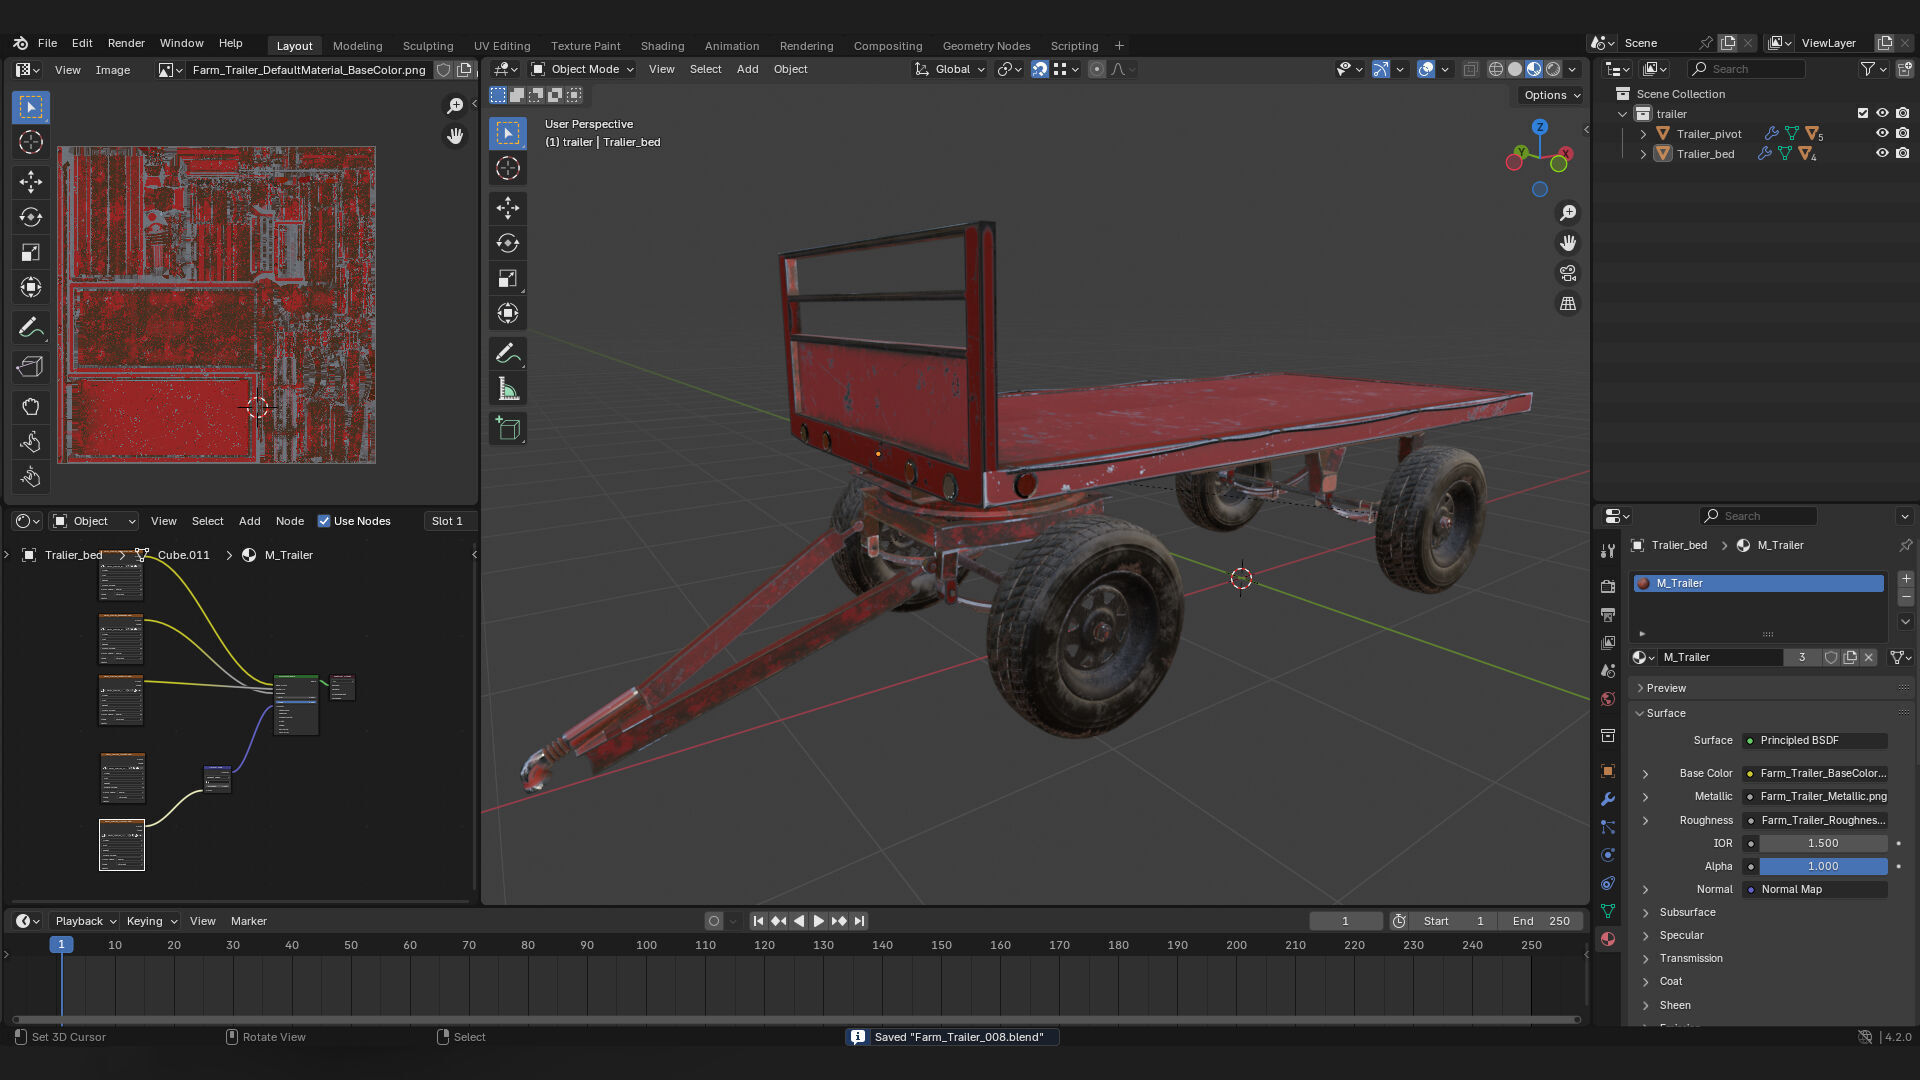Open viewport Options dropdown
Screen dimensions: 1920x1080
tap(1552, 95)
